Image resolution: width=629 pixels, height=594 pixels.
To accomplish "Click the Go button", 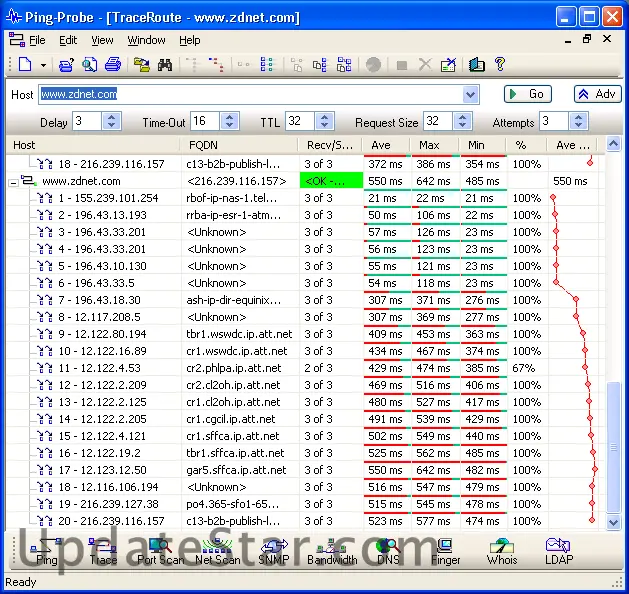I will coord(527,94).
